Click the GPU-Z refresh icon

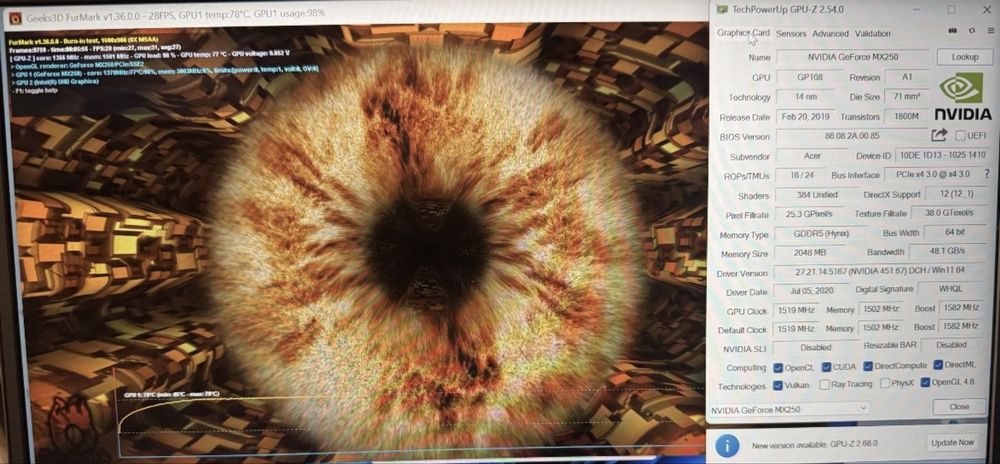pos(971,30)
